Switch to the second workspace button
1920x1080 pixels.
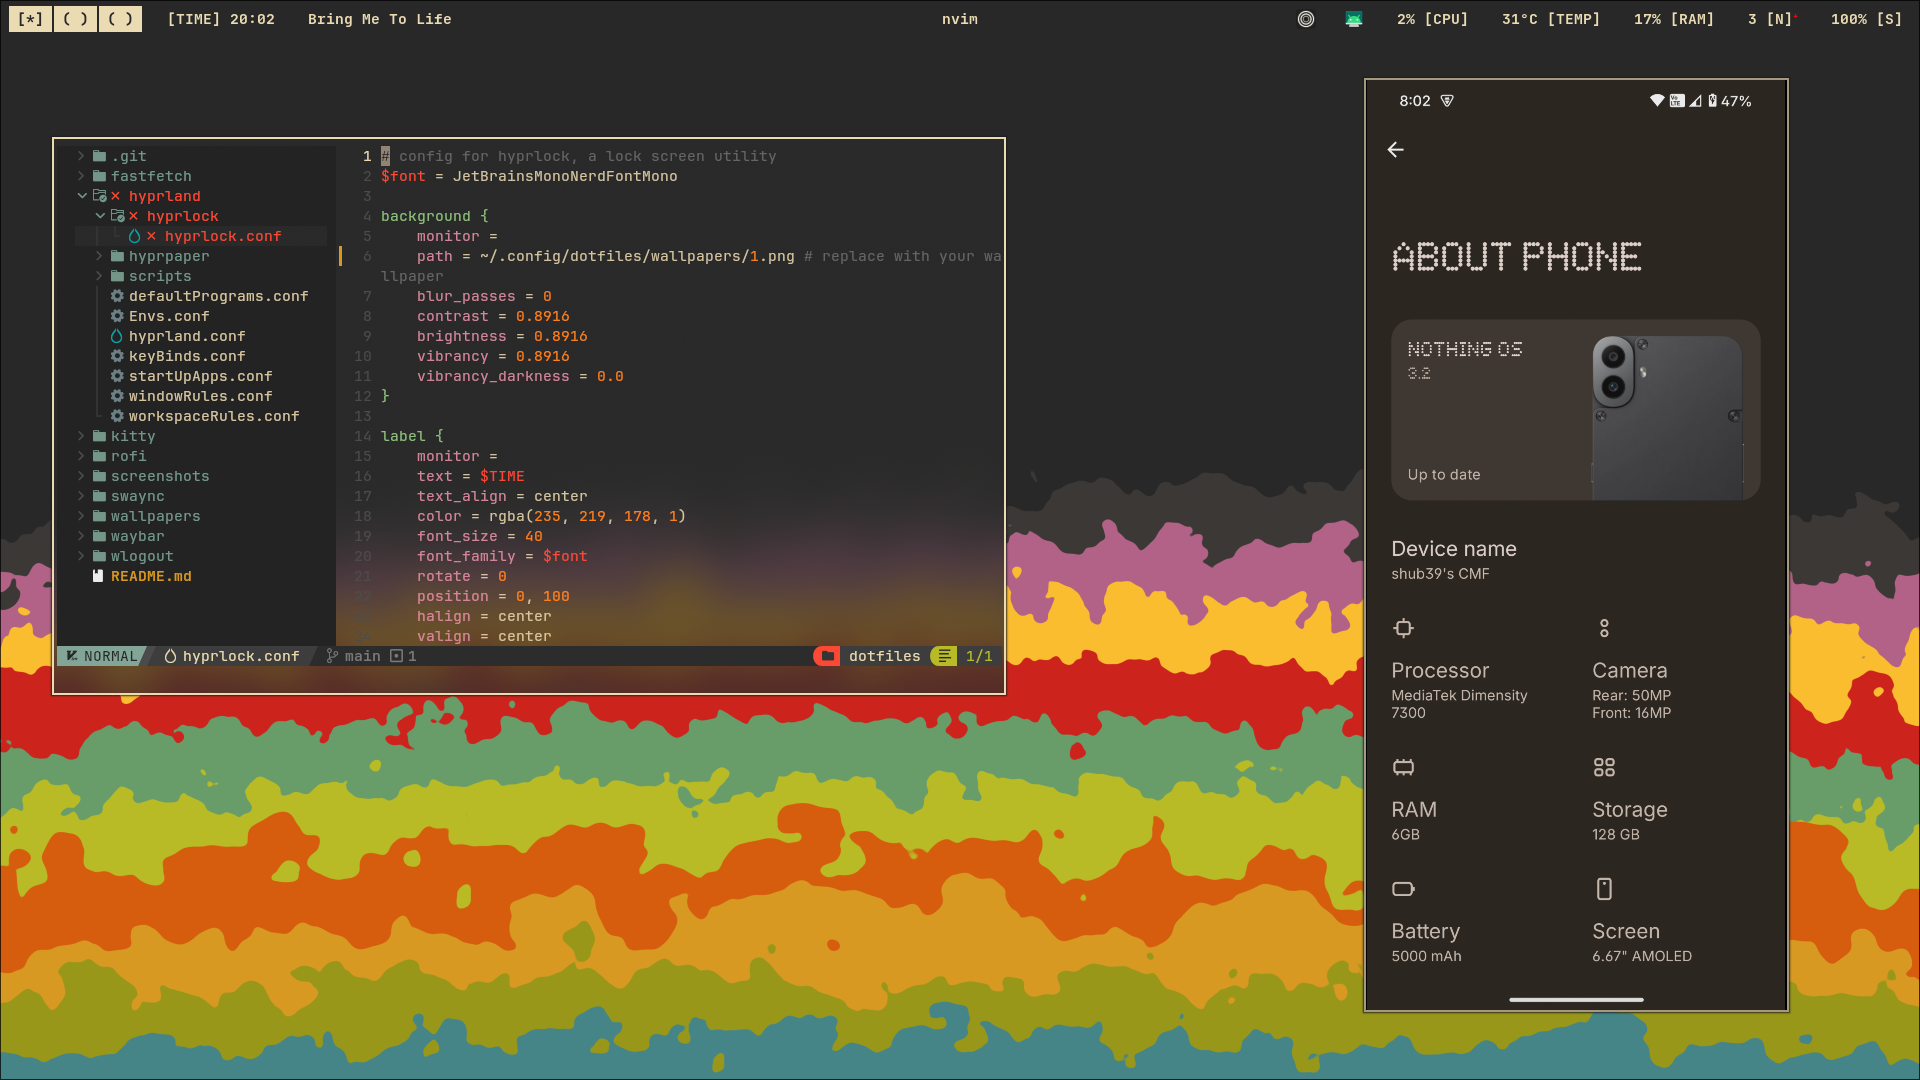[75, 19]
